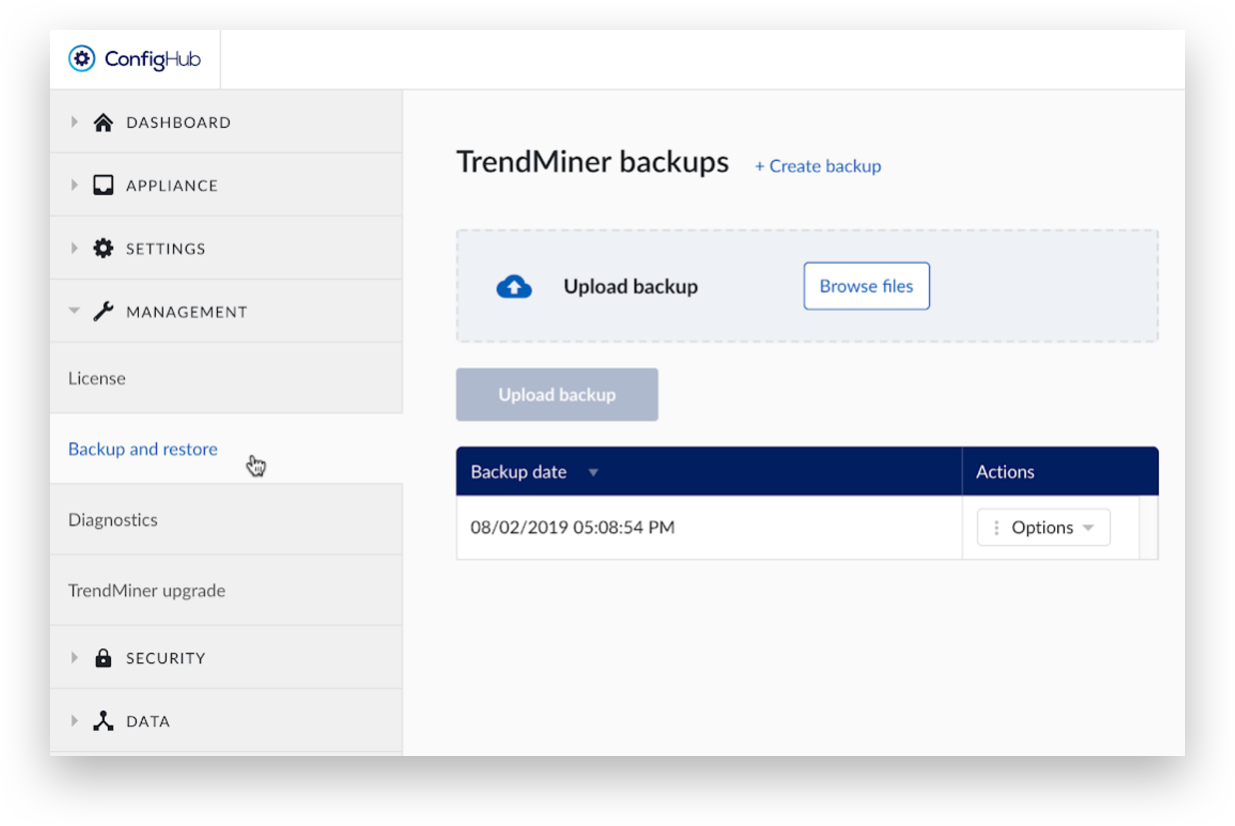Click the SECURITY label
1235x826 pixels.
pyautogui.click(x=166, y=658)
